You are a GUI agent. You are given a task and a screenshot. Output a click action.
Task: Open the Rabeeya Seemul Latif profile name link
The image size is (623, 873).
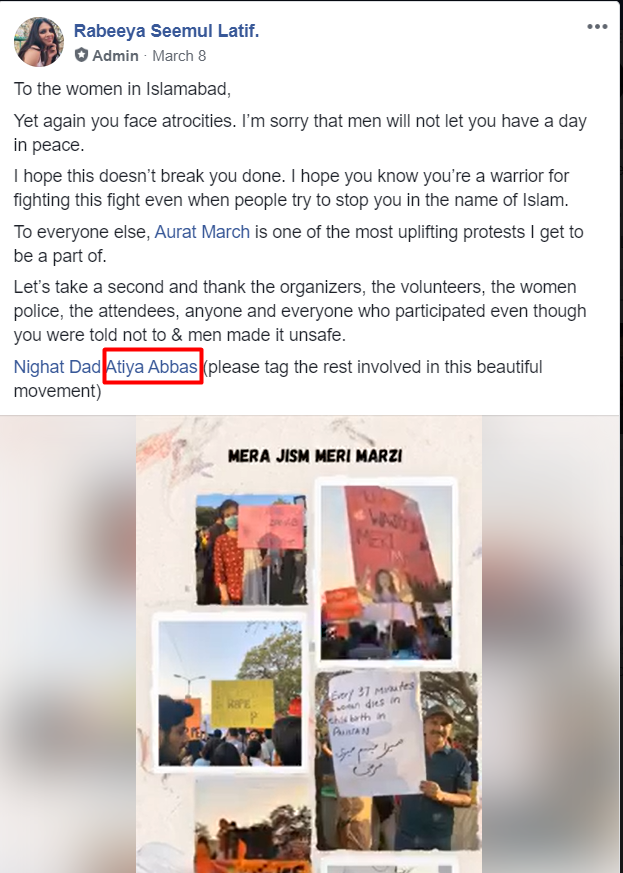[166, 31]
